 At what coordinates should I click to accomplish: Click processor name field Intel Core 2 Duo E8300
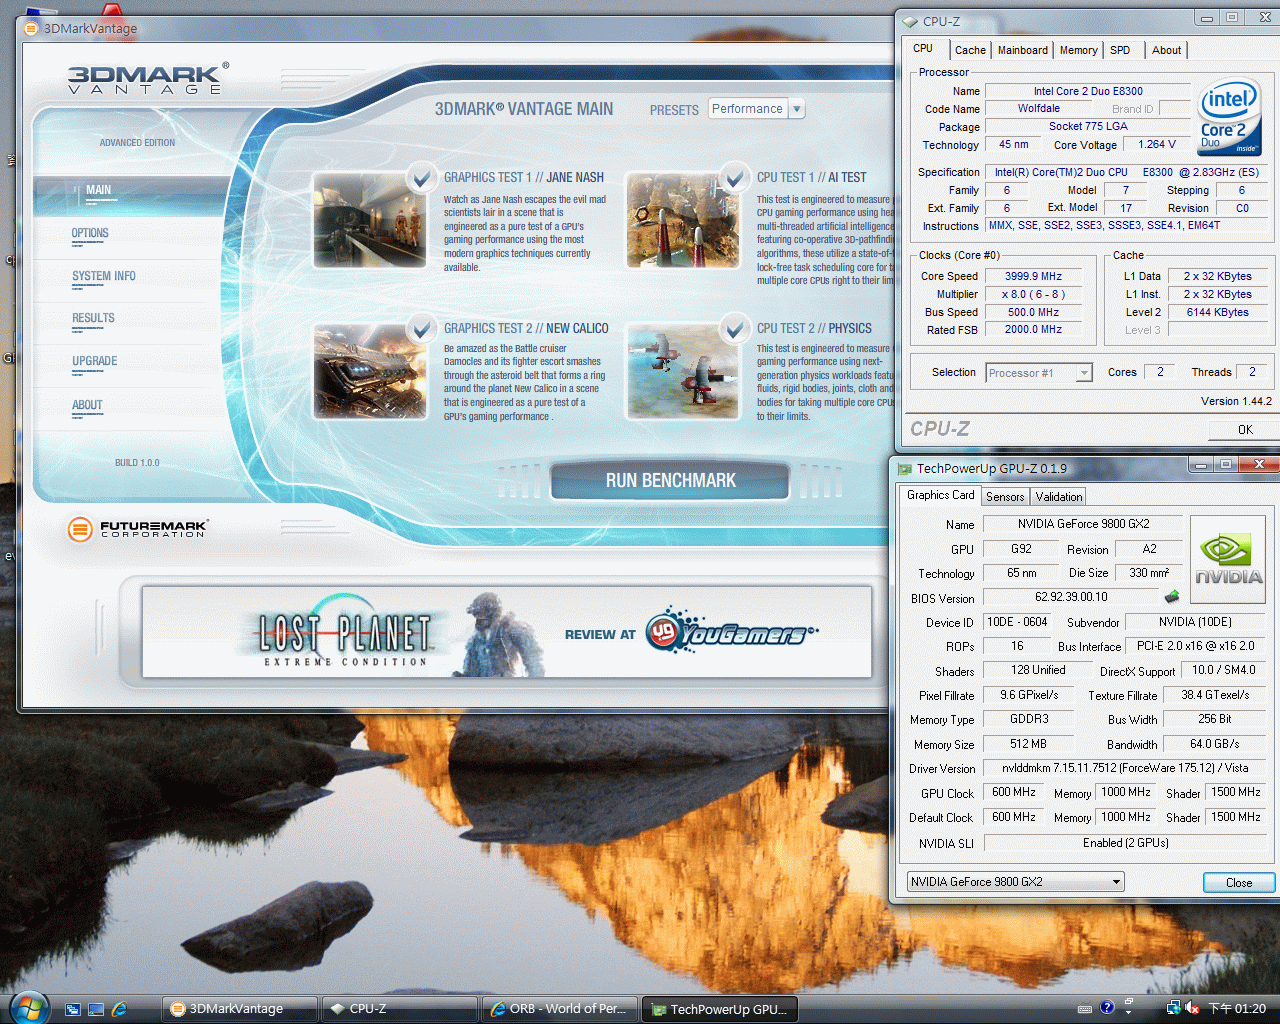click(1088, 91)
